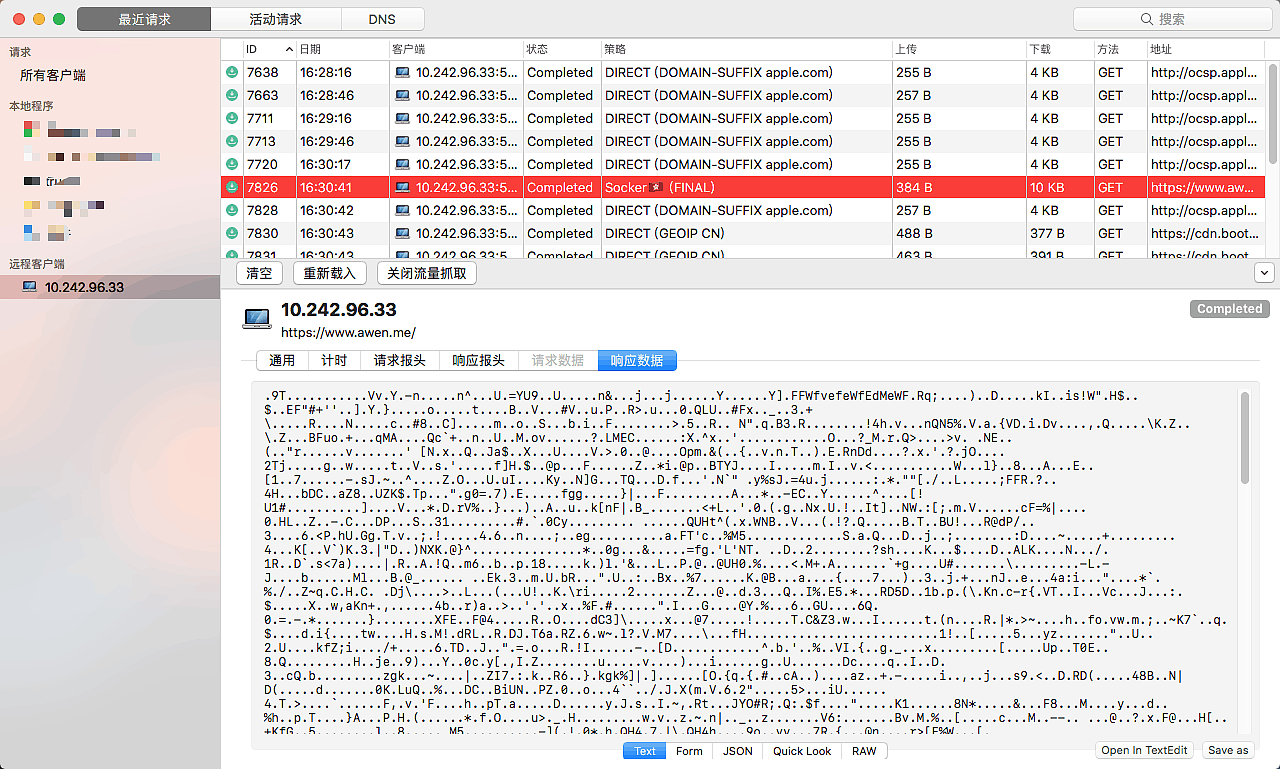Collapse detail pane using the chevron button

coord(1264,273)
